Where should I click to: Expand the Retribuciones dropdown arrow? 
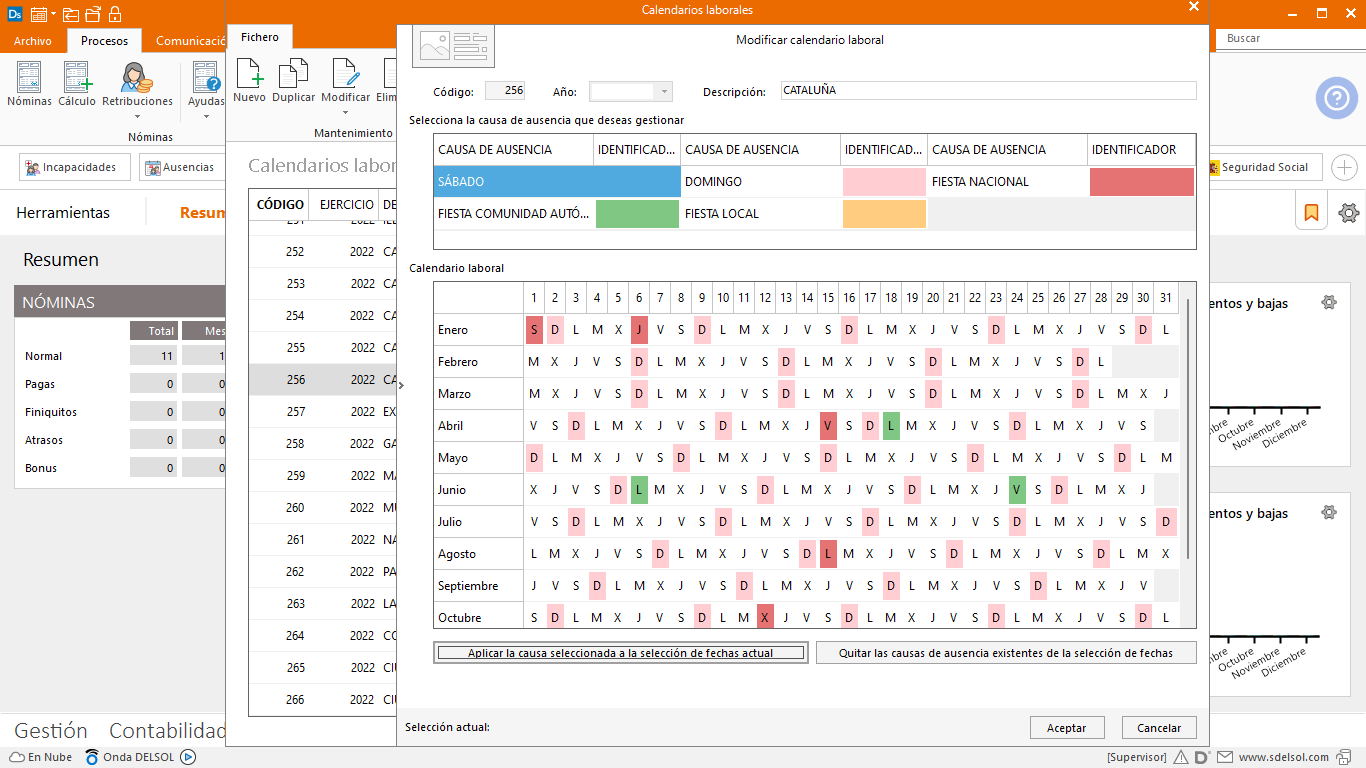(x=137, y=115)
